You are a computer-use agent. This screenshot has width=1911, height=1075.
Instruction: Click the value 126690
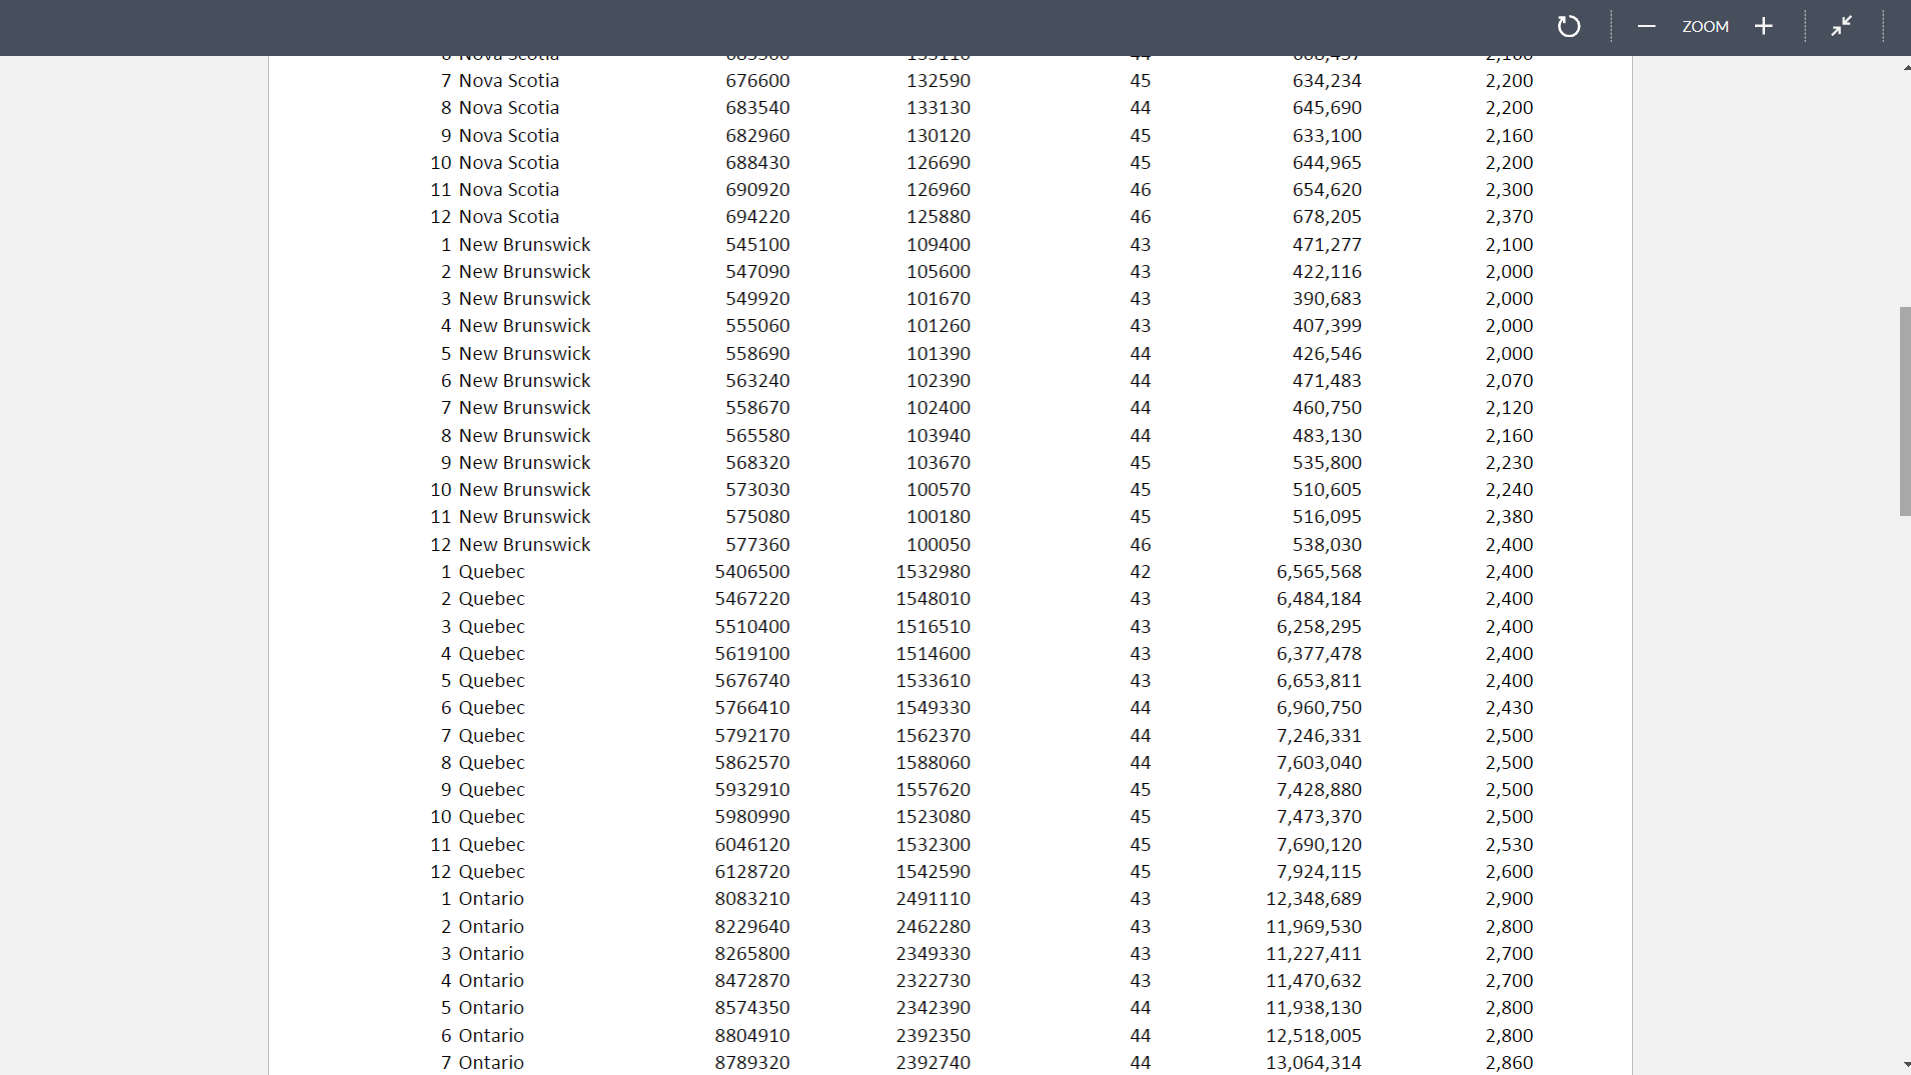pos(939,163)
